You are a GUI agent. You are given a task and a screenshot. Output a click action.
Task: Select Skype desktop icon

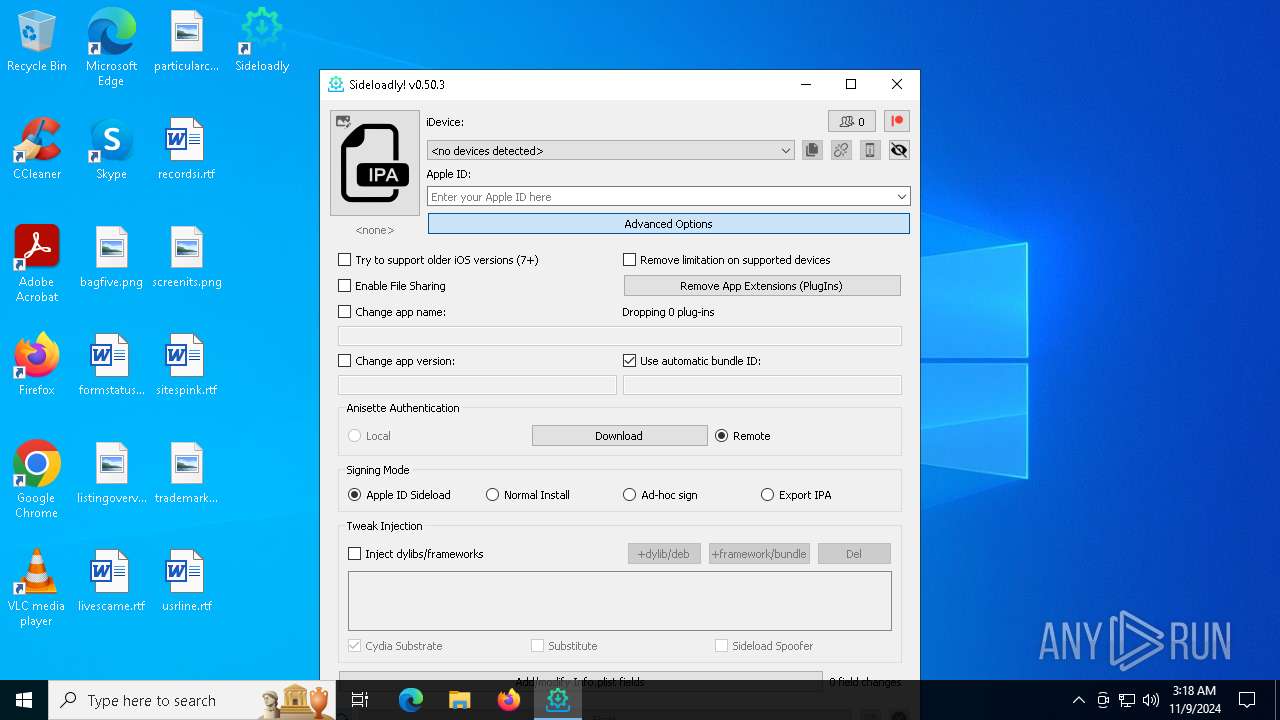[x=111, y=150]
